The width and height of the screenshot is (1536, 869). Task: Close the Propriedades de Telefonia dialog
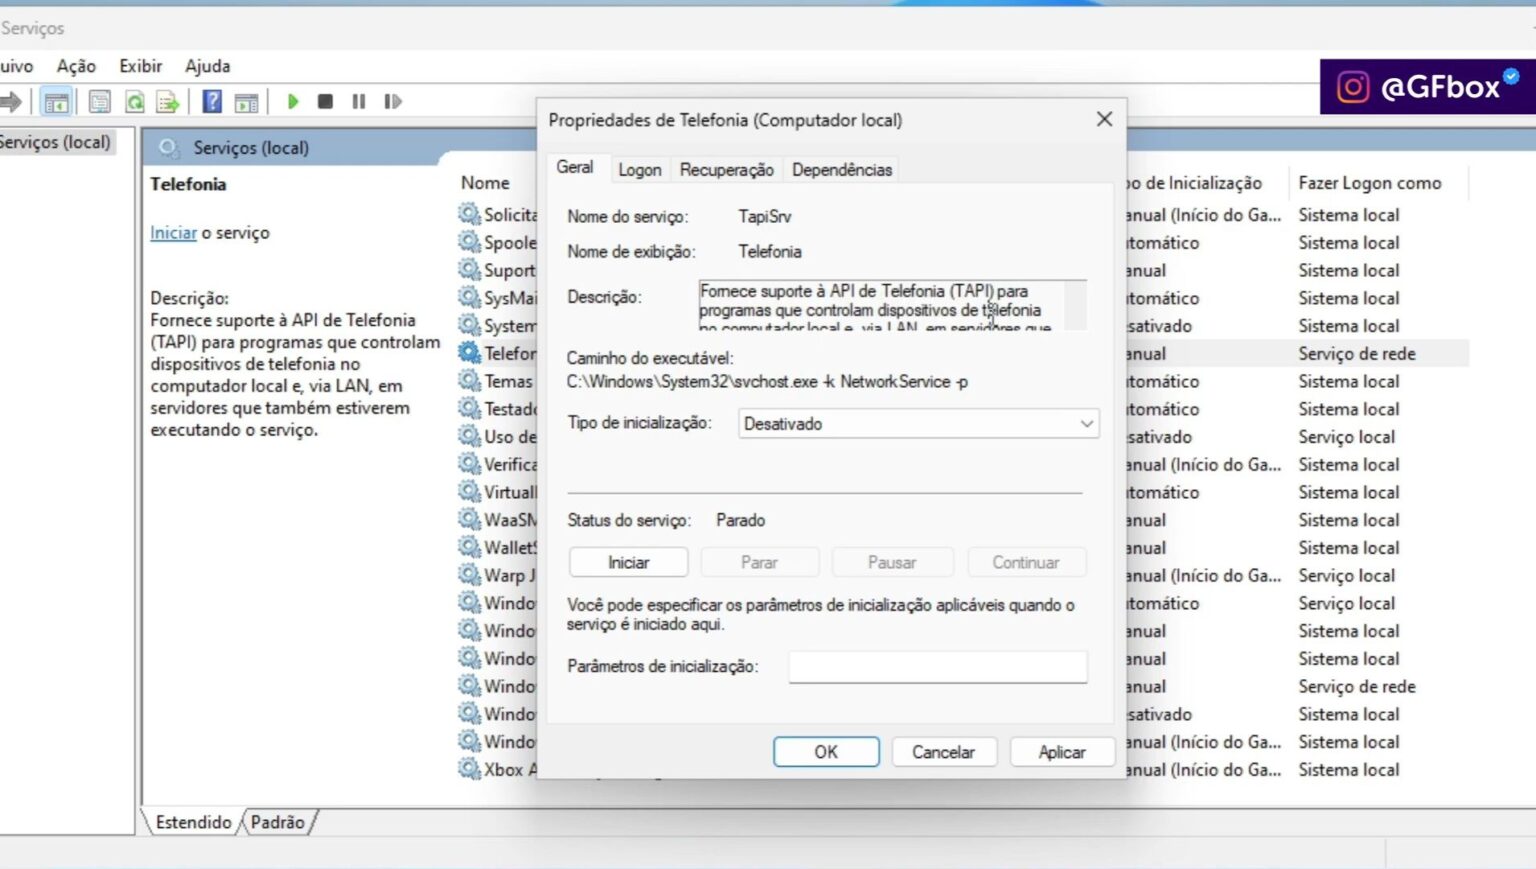point(1104,119)
